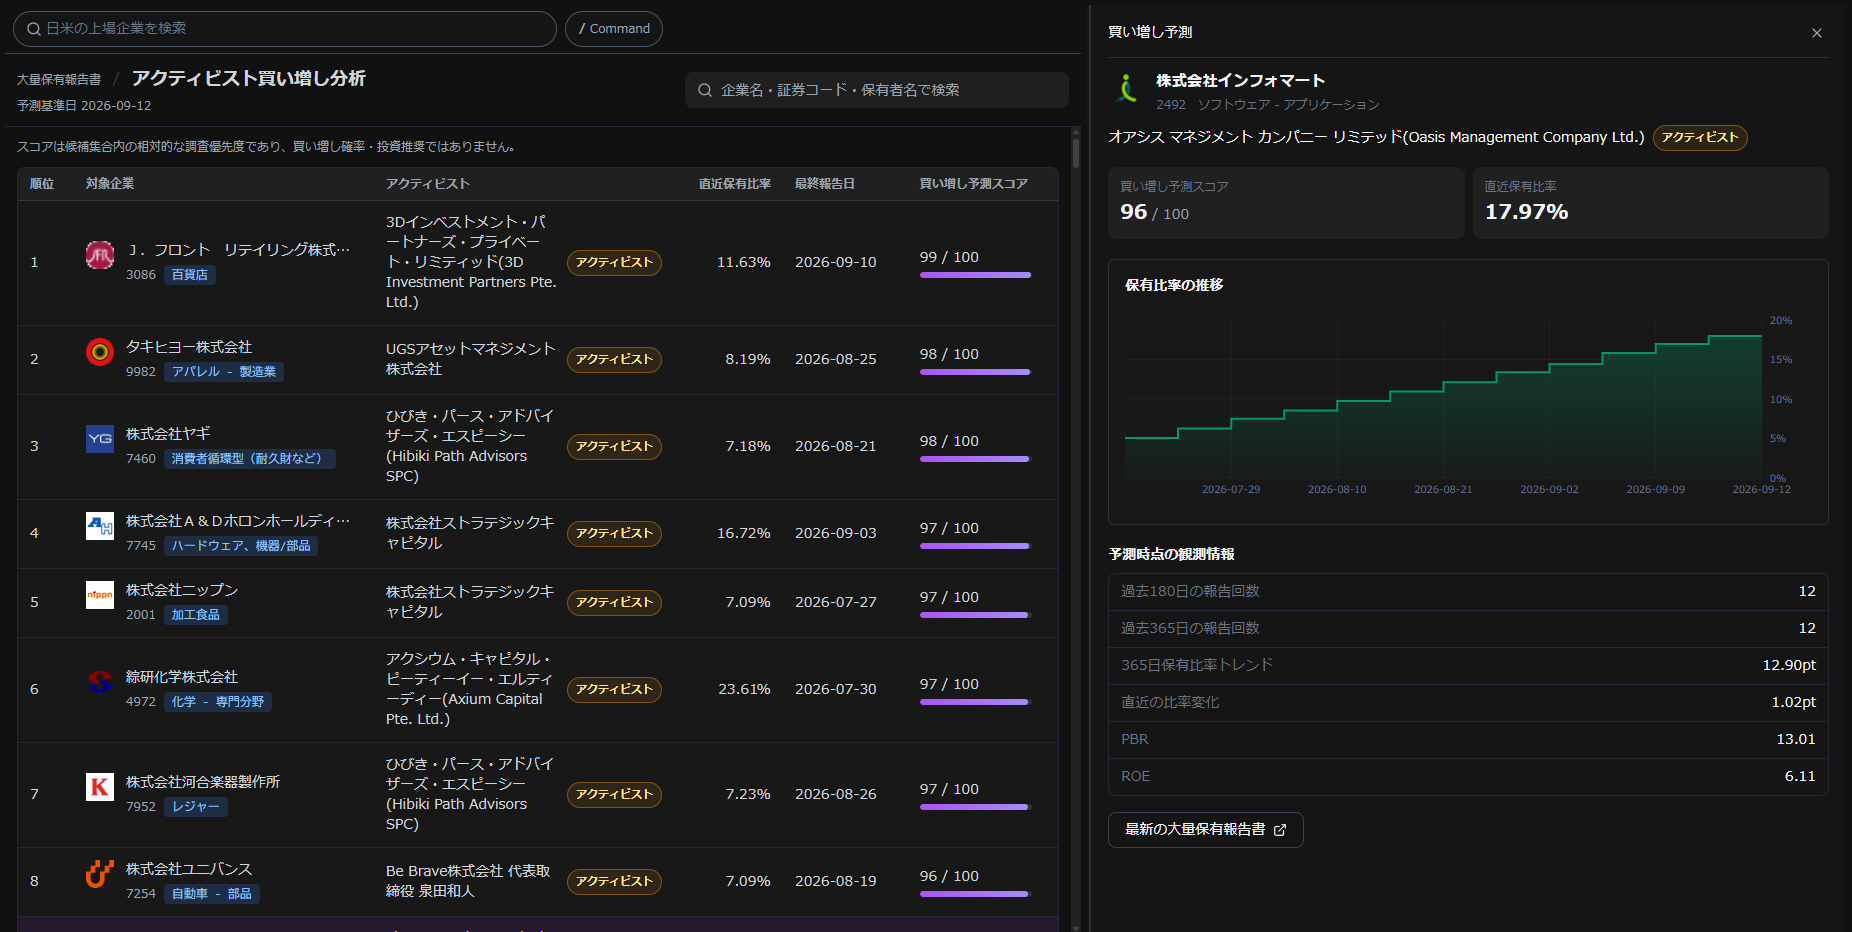Image resolution: width=1852 pixels, height=932 pixels.
Task: Click the external link icon on 最新の大量保有報告書
Action: [x=1280, y=830]
